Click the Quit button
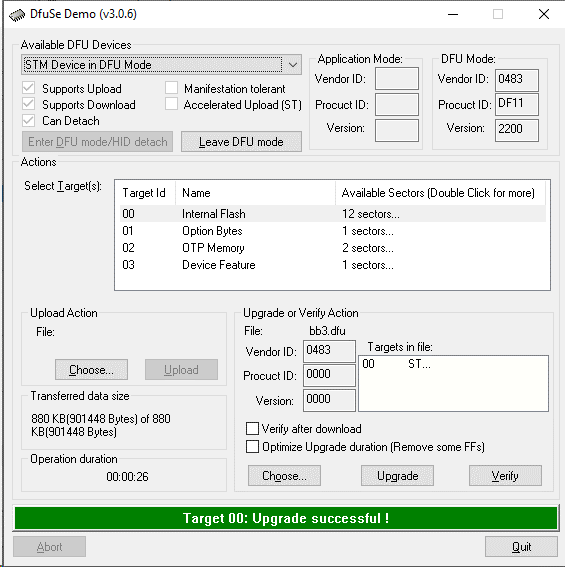This screenshot has height=567, width=565. [521, 547]
